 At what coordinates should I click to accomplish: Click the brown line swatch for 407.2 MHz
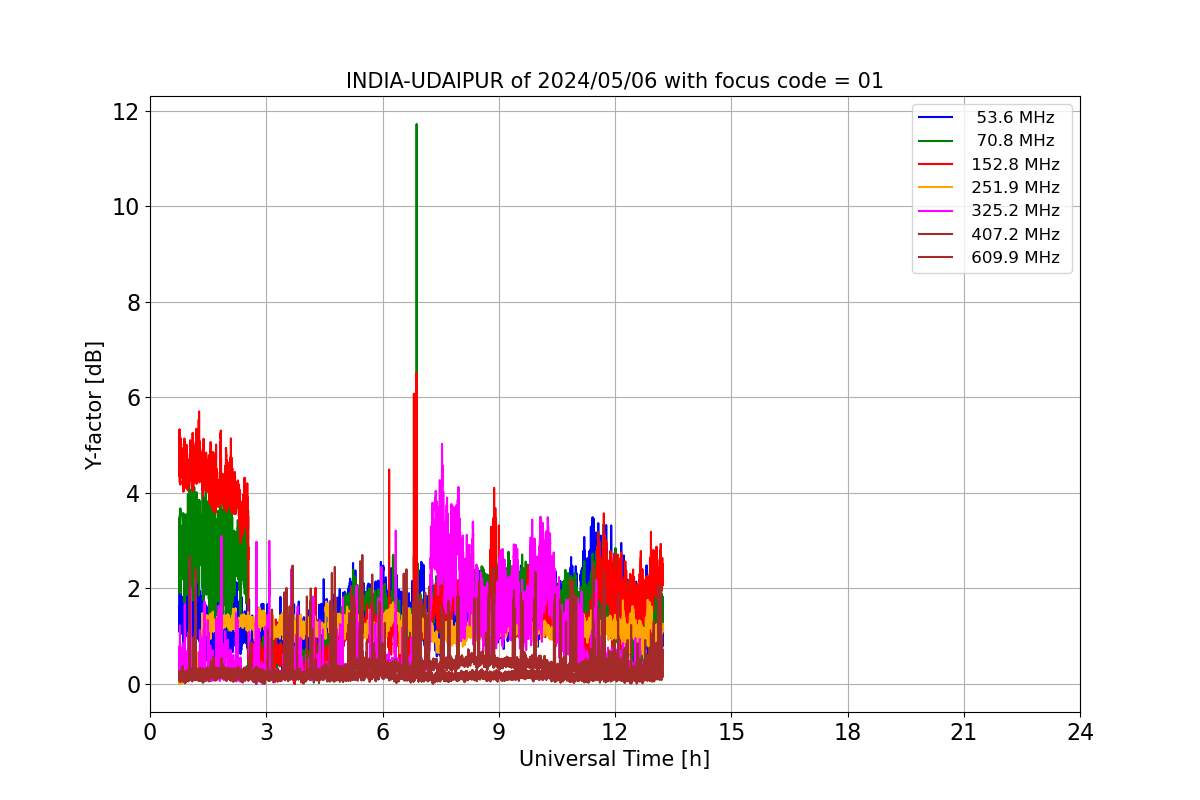936,234
